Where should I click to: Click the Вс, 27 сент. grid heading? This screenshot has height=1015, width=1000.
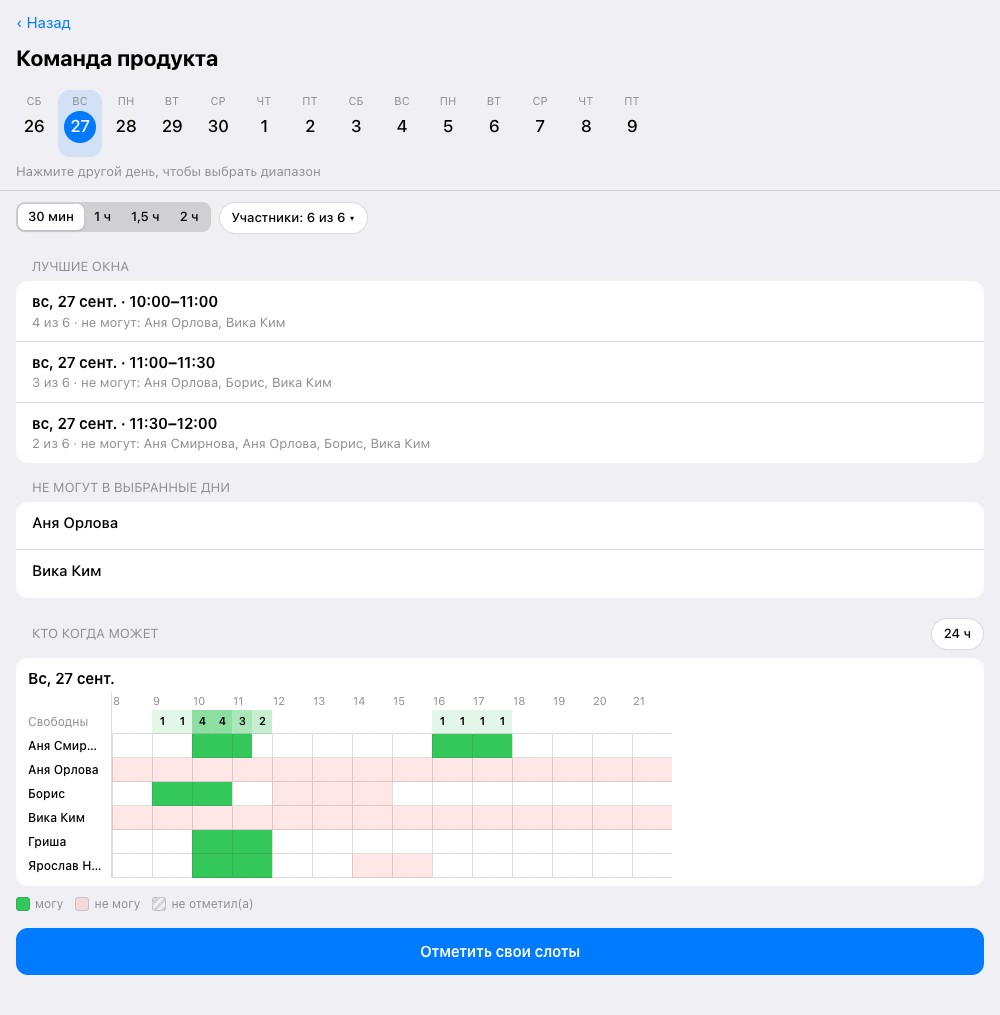(x=71, y=678)
